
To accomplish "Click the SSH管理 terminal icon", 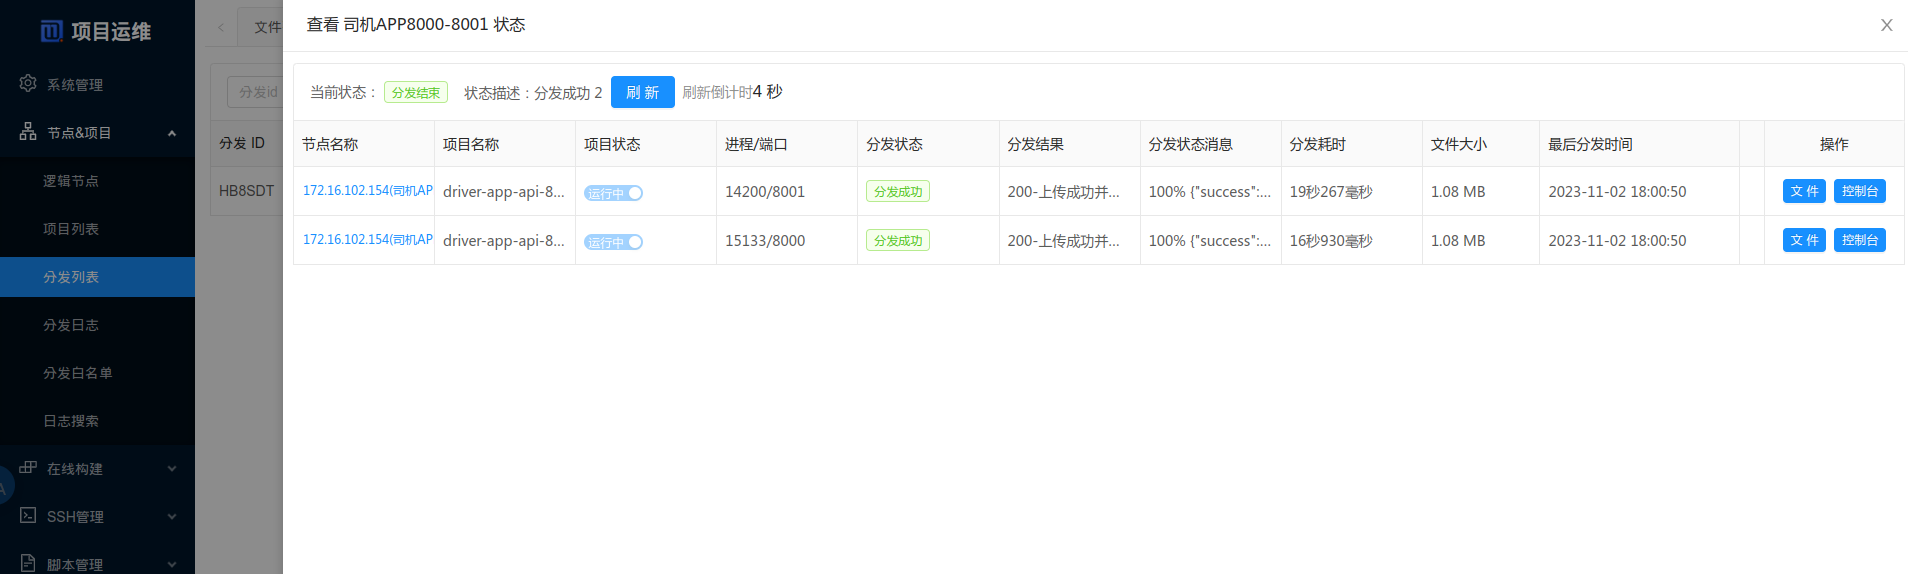I will 28,516.
